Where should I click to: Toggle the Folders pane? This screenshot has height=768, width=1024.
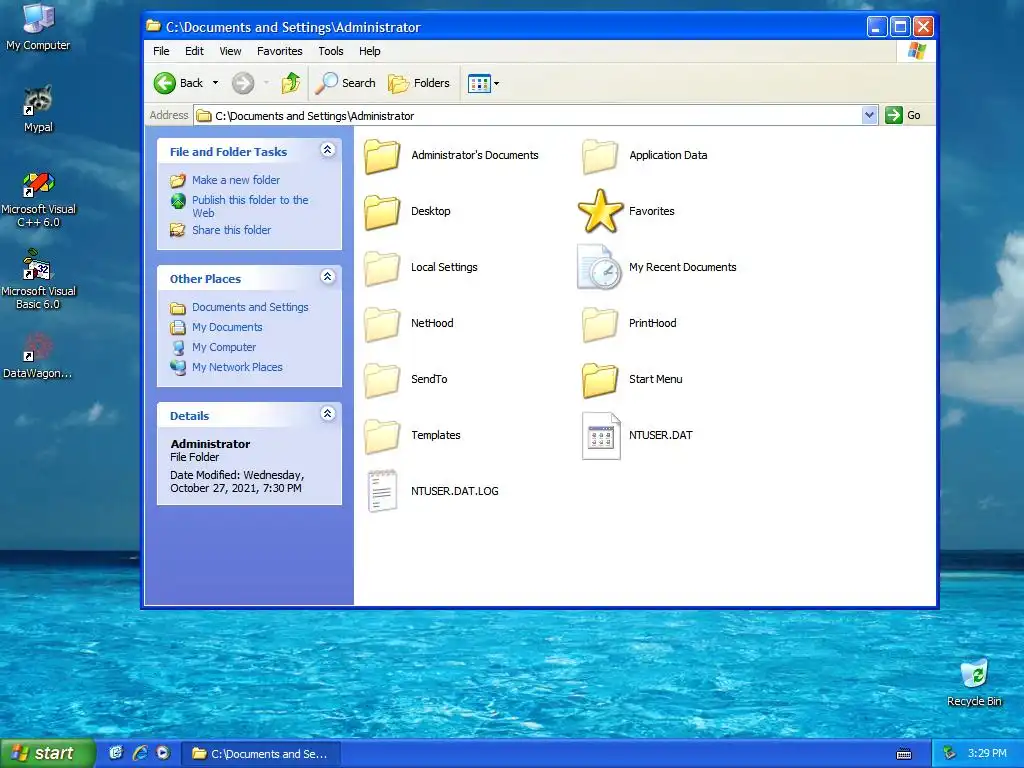pos(419,83)
